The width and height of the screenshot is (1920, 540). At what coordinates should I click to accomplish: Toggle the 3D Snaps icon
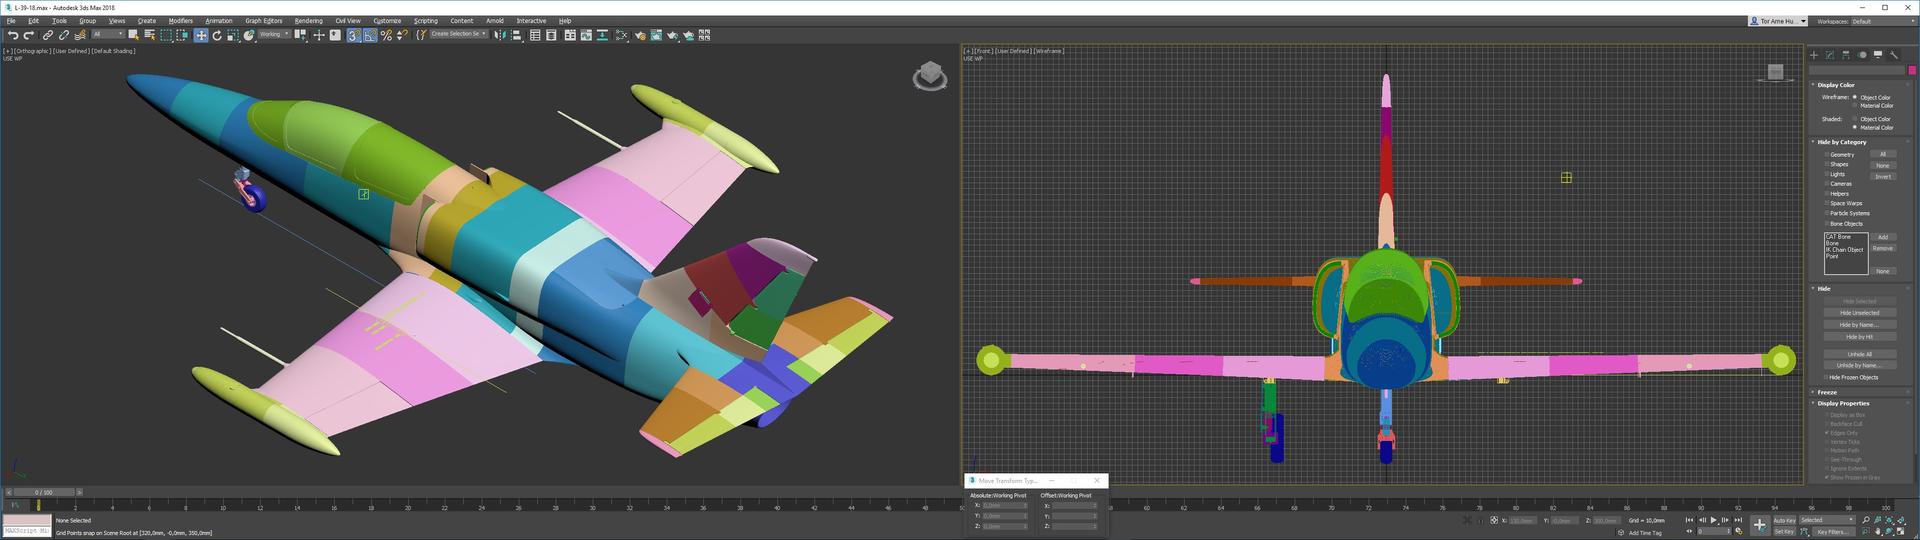(354, 35)
